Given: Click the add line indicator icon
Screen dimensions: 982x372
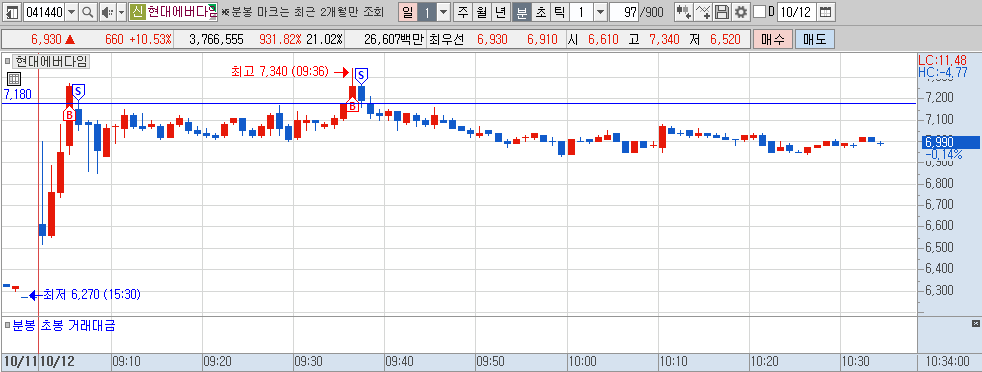Looking at the screenshot, I should point(704,11).
